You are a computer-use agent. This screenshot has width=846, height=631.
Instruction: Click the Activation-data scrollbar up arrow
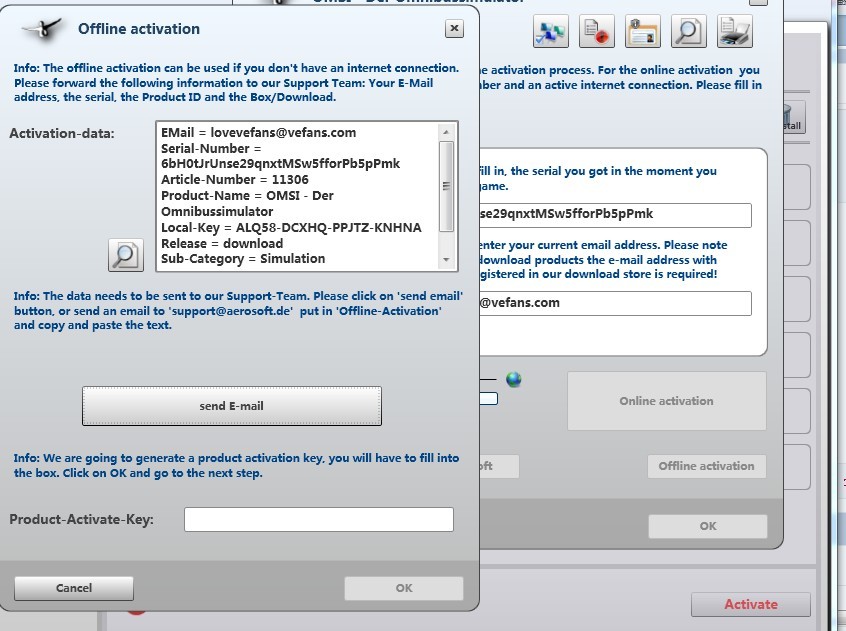coord(446,132)
